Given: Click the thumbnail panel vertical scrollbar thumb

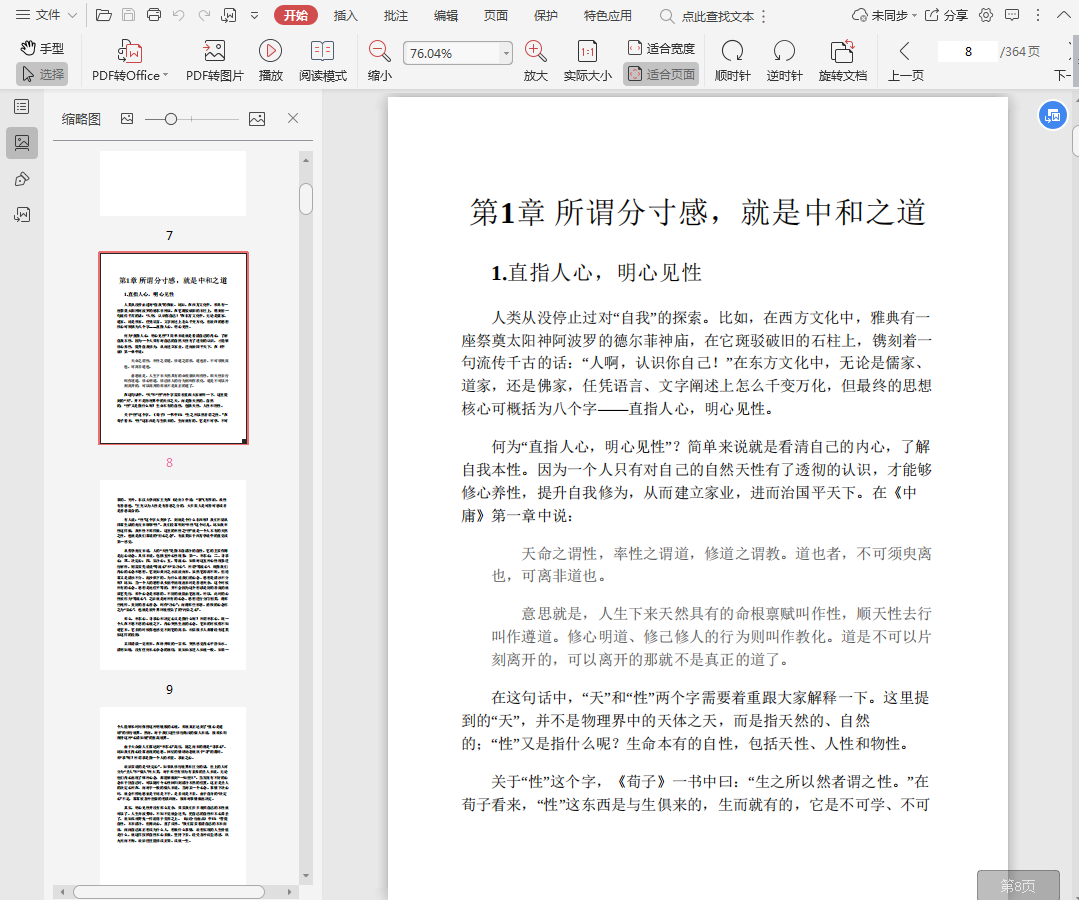Looking at the screenshot, I should [306, 199].
